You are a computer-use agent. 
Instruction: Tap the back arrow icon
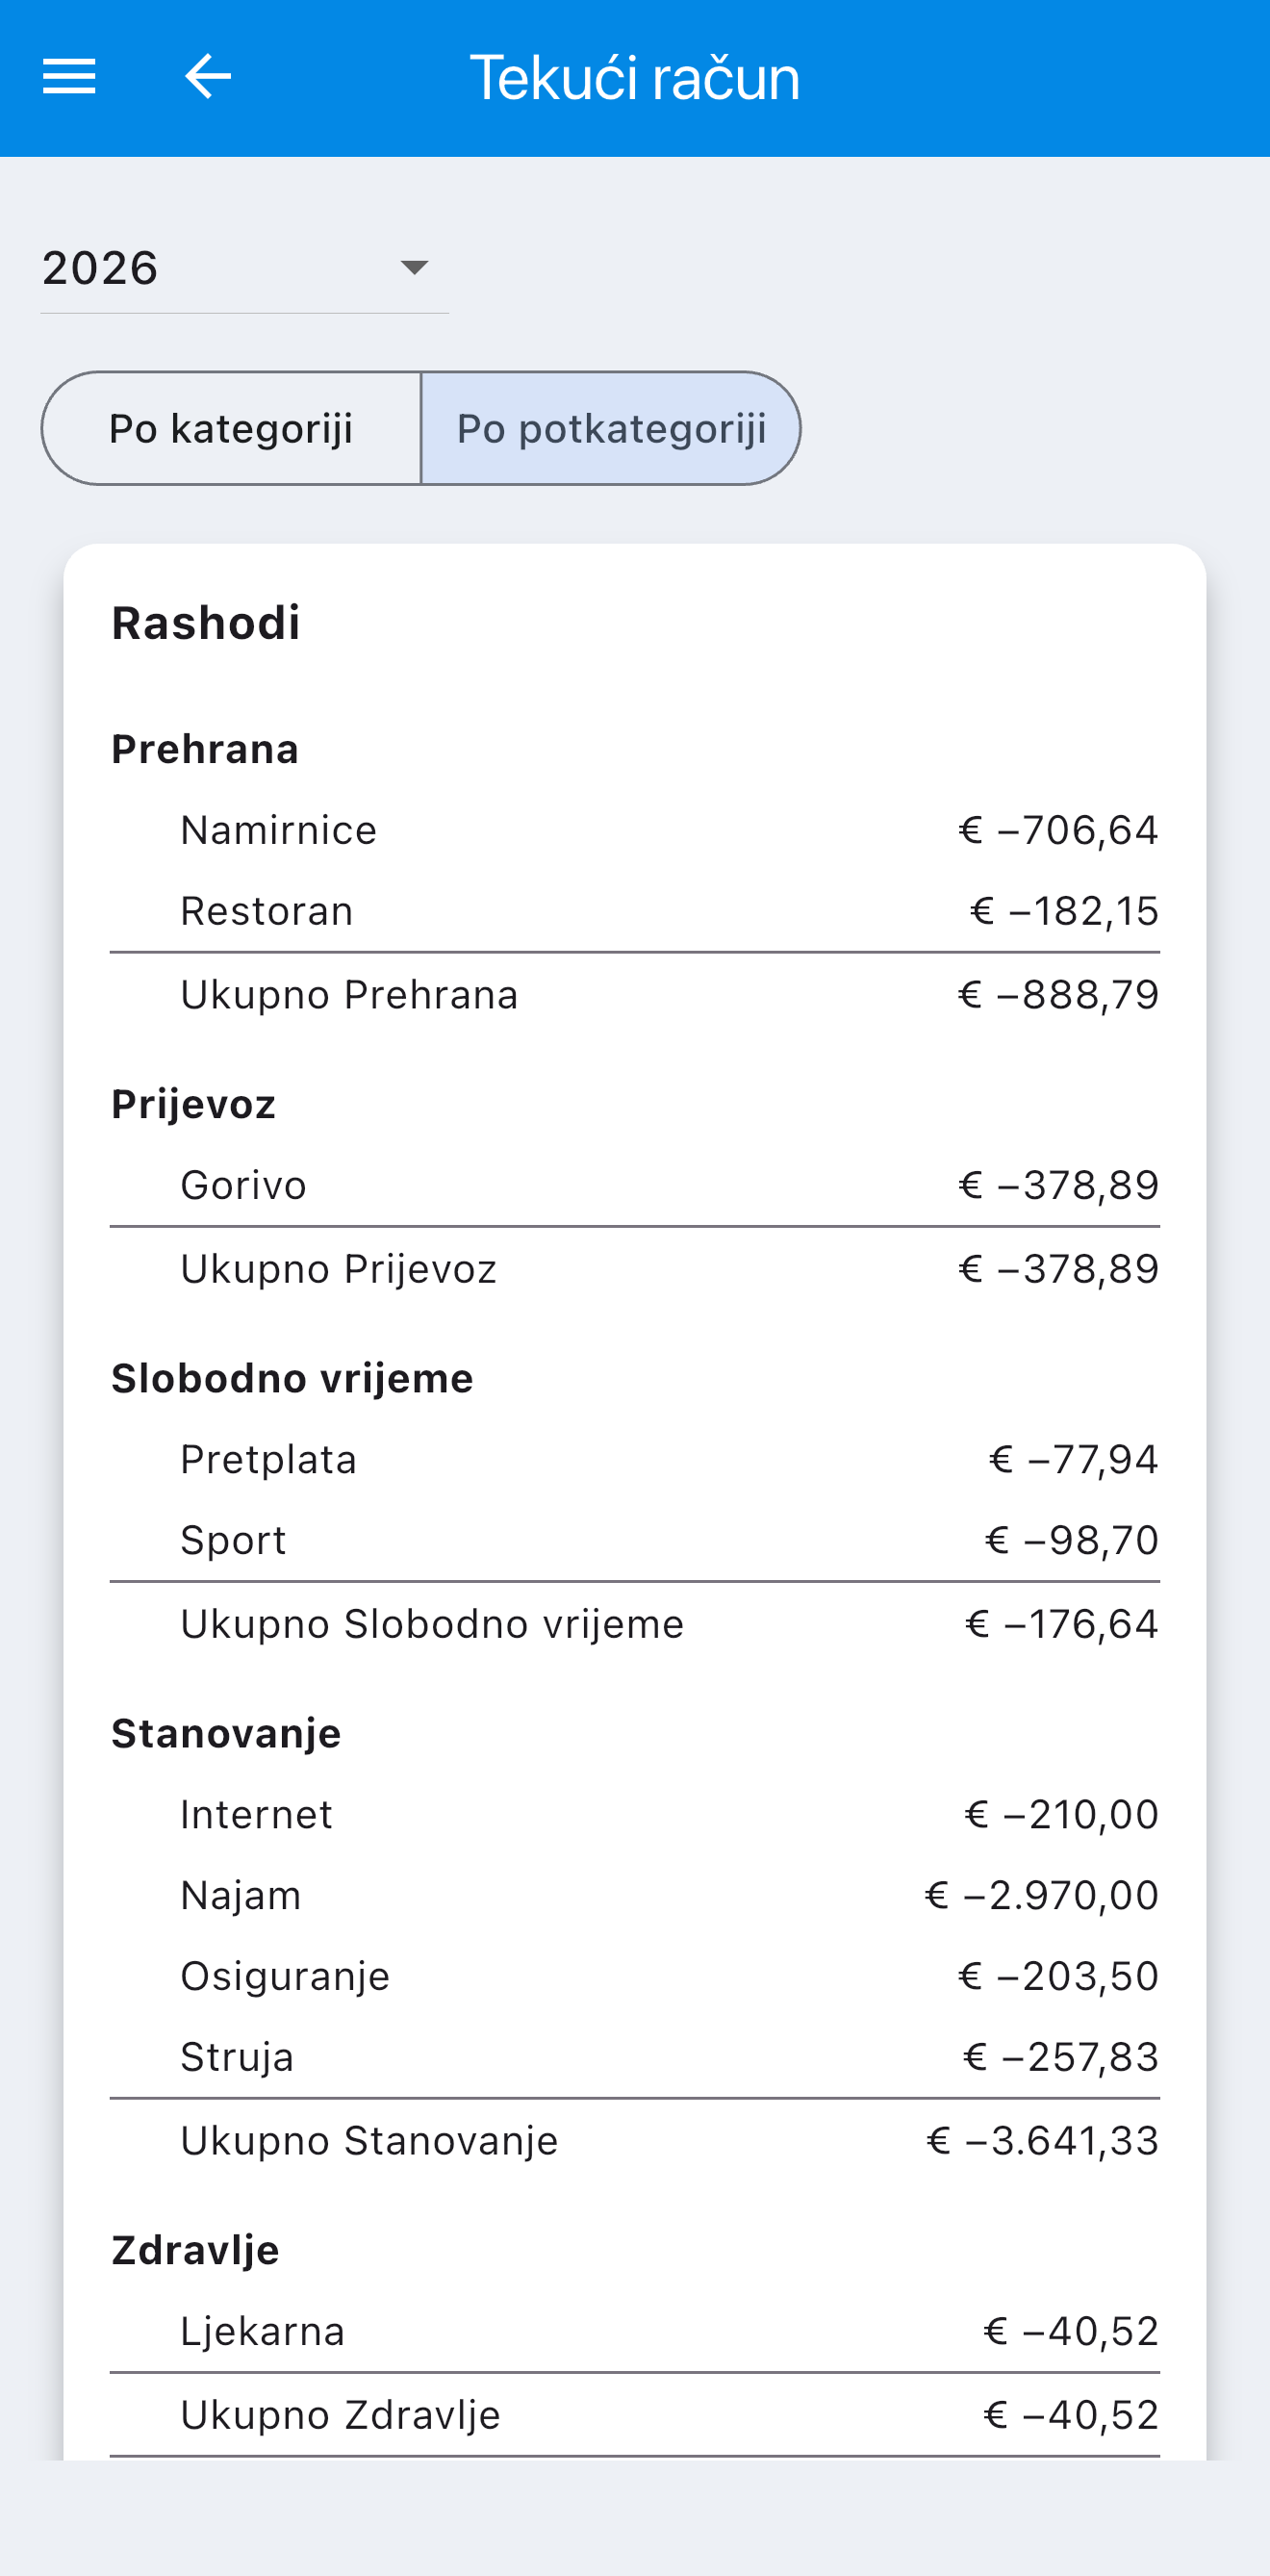click(x=208, y=76)
